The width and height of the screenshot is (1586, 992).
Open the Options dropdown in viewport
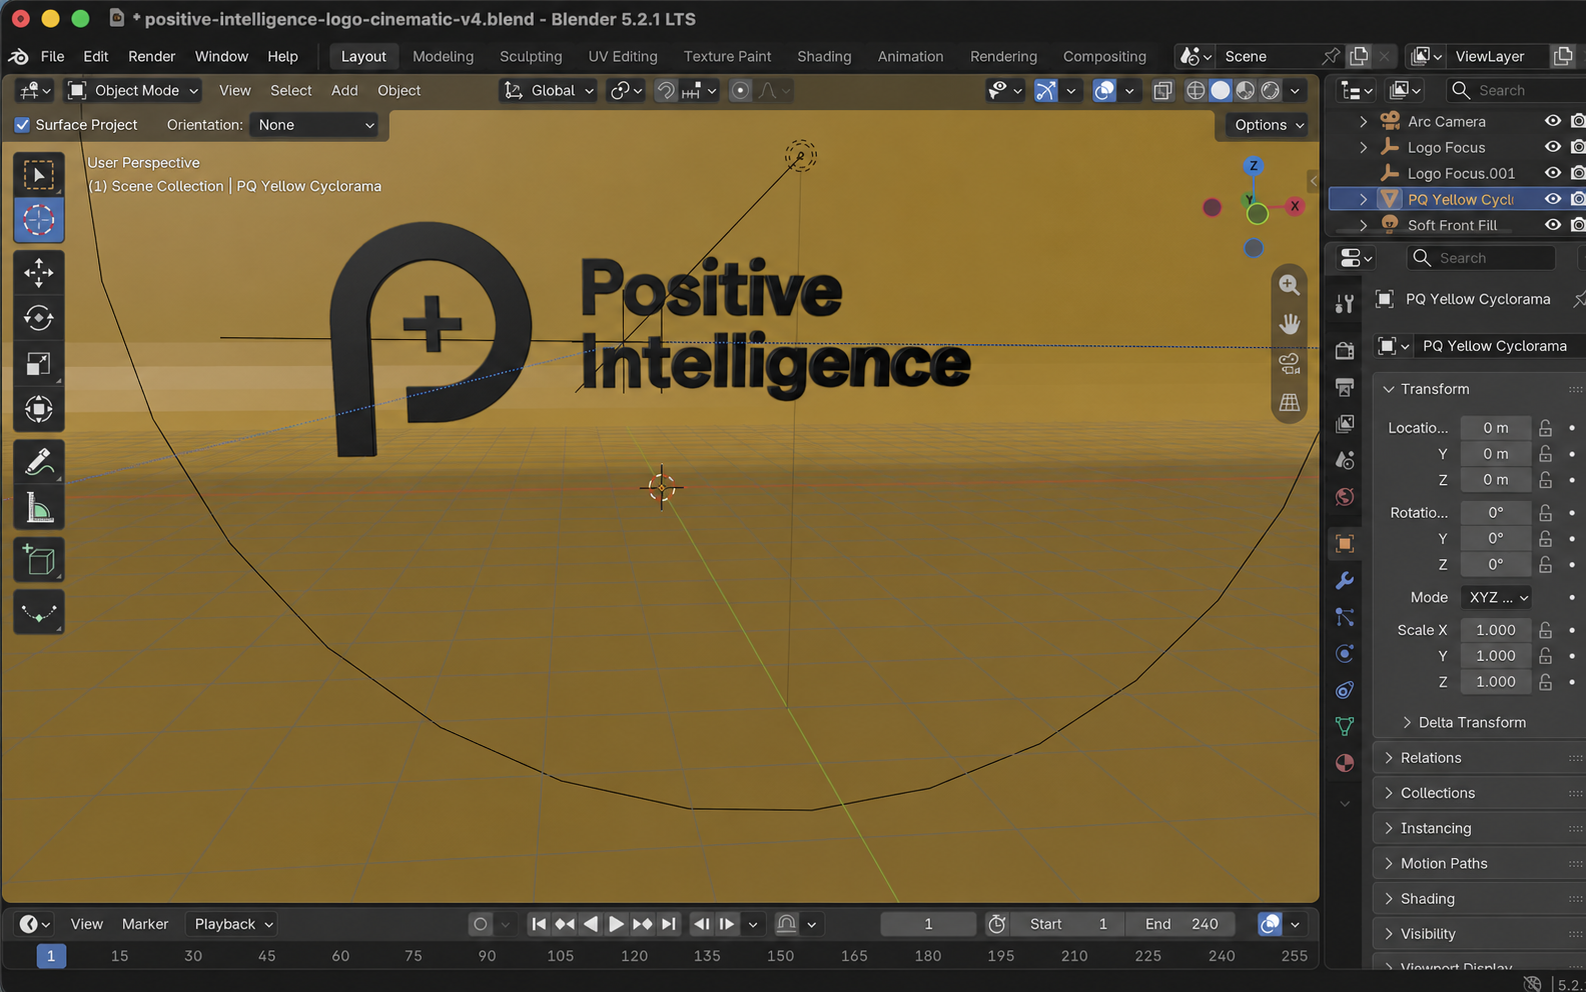(1269, 125)
